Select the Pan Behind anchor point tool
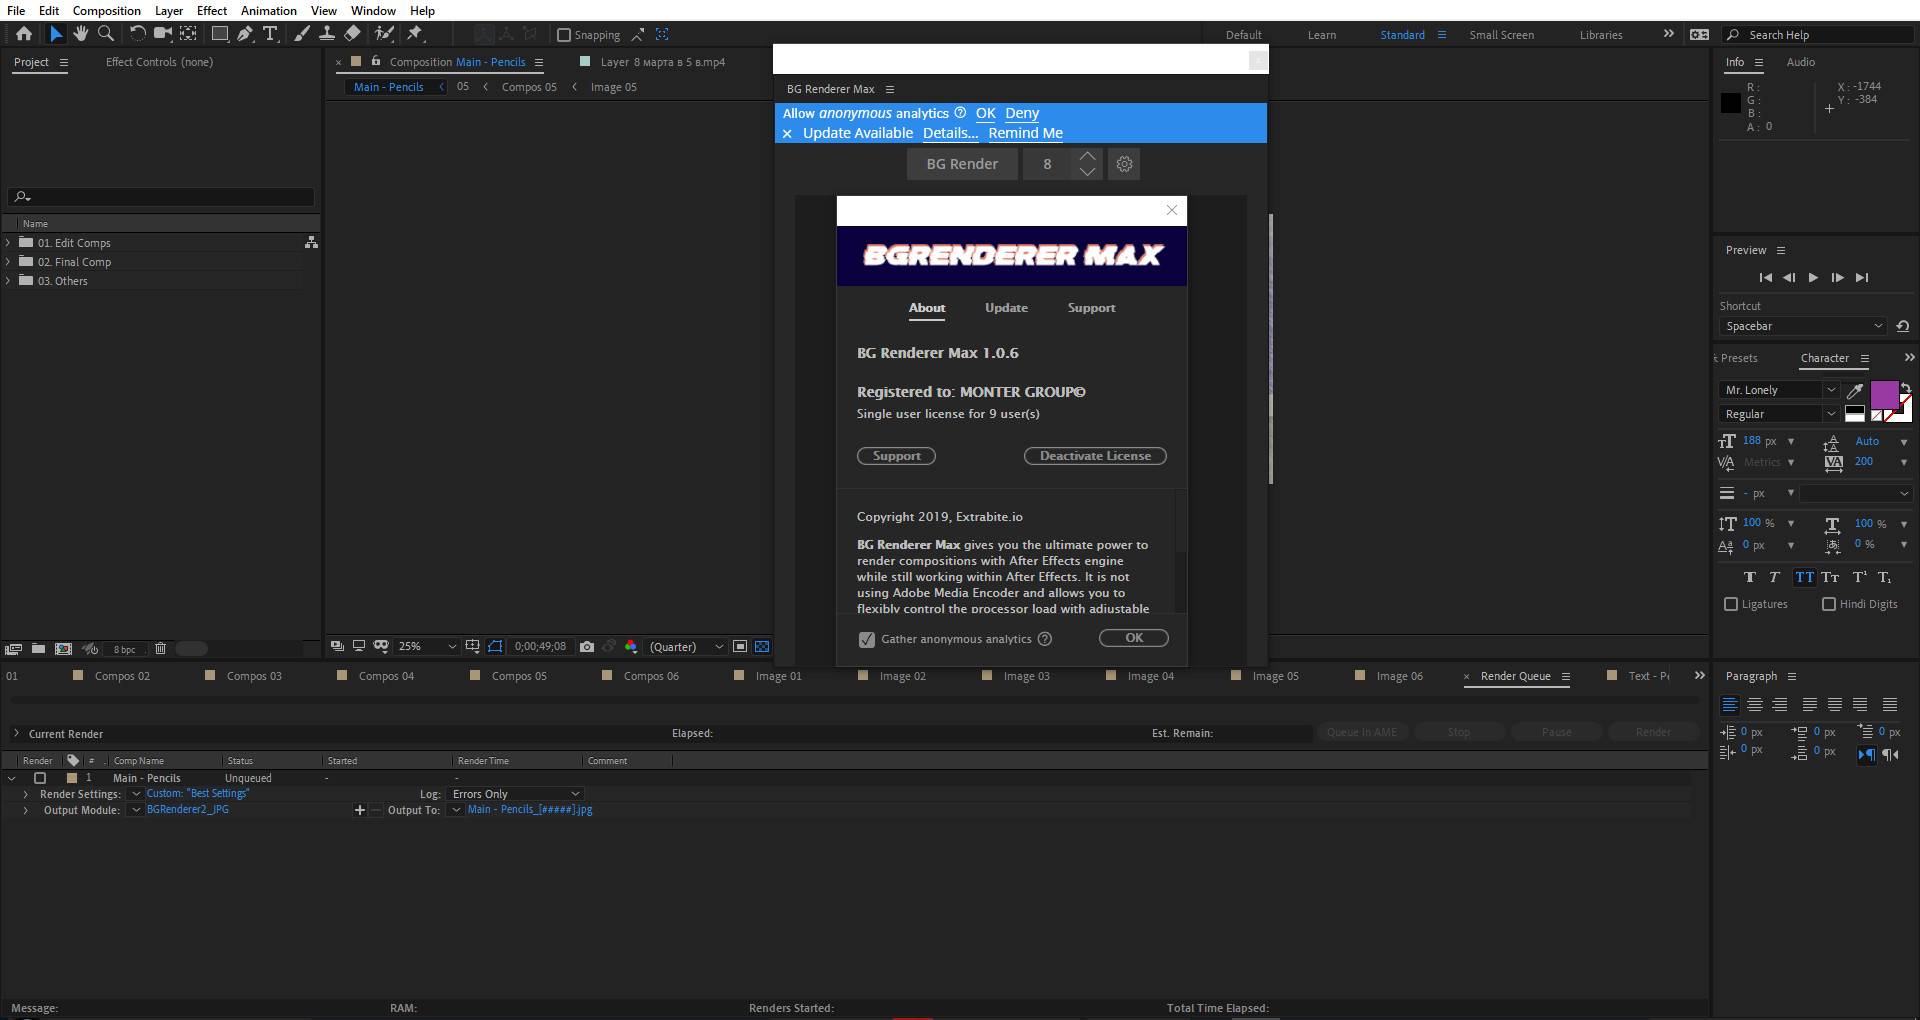The height and width of the screenshot is (1020, 1920). [x=188, y=34]
